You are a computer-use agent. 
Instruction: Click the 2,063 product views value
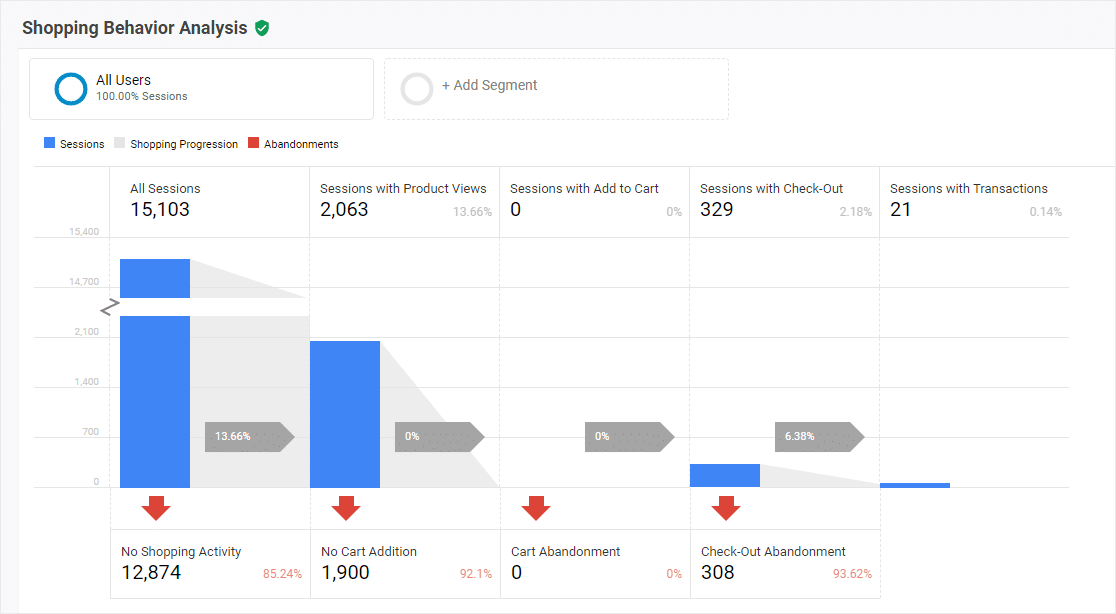click(344, 210)
